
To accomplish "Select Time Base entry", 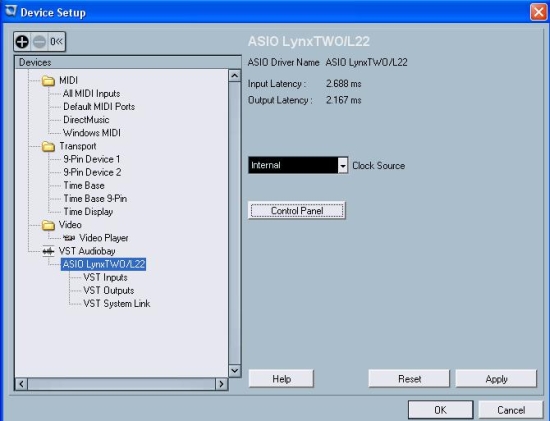I will pyautogui.click(x=84, y=186).
